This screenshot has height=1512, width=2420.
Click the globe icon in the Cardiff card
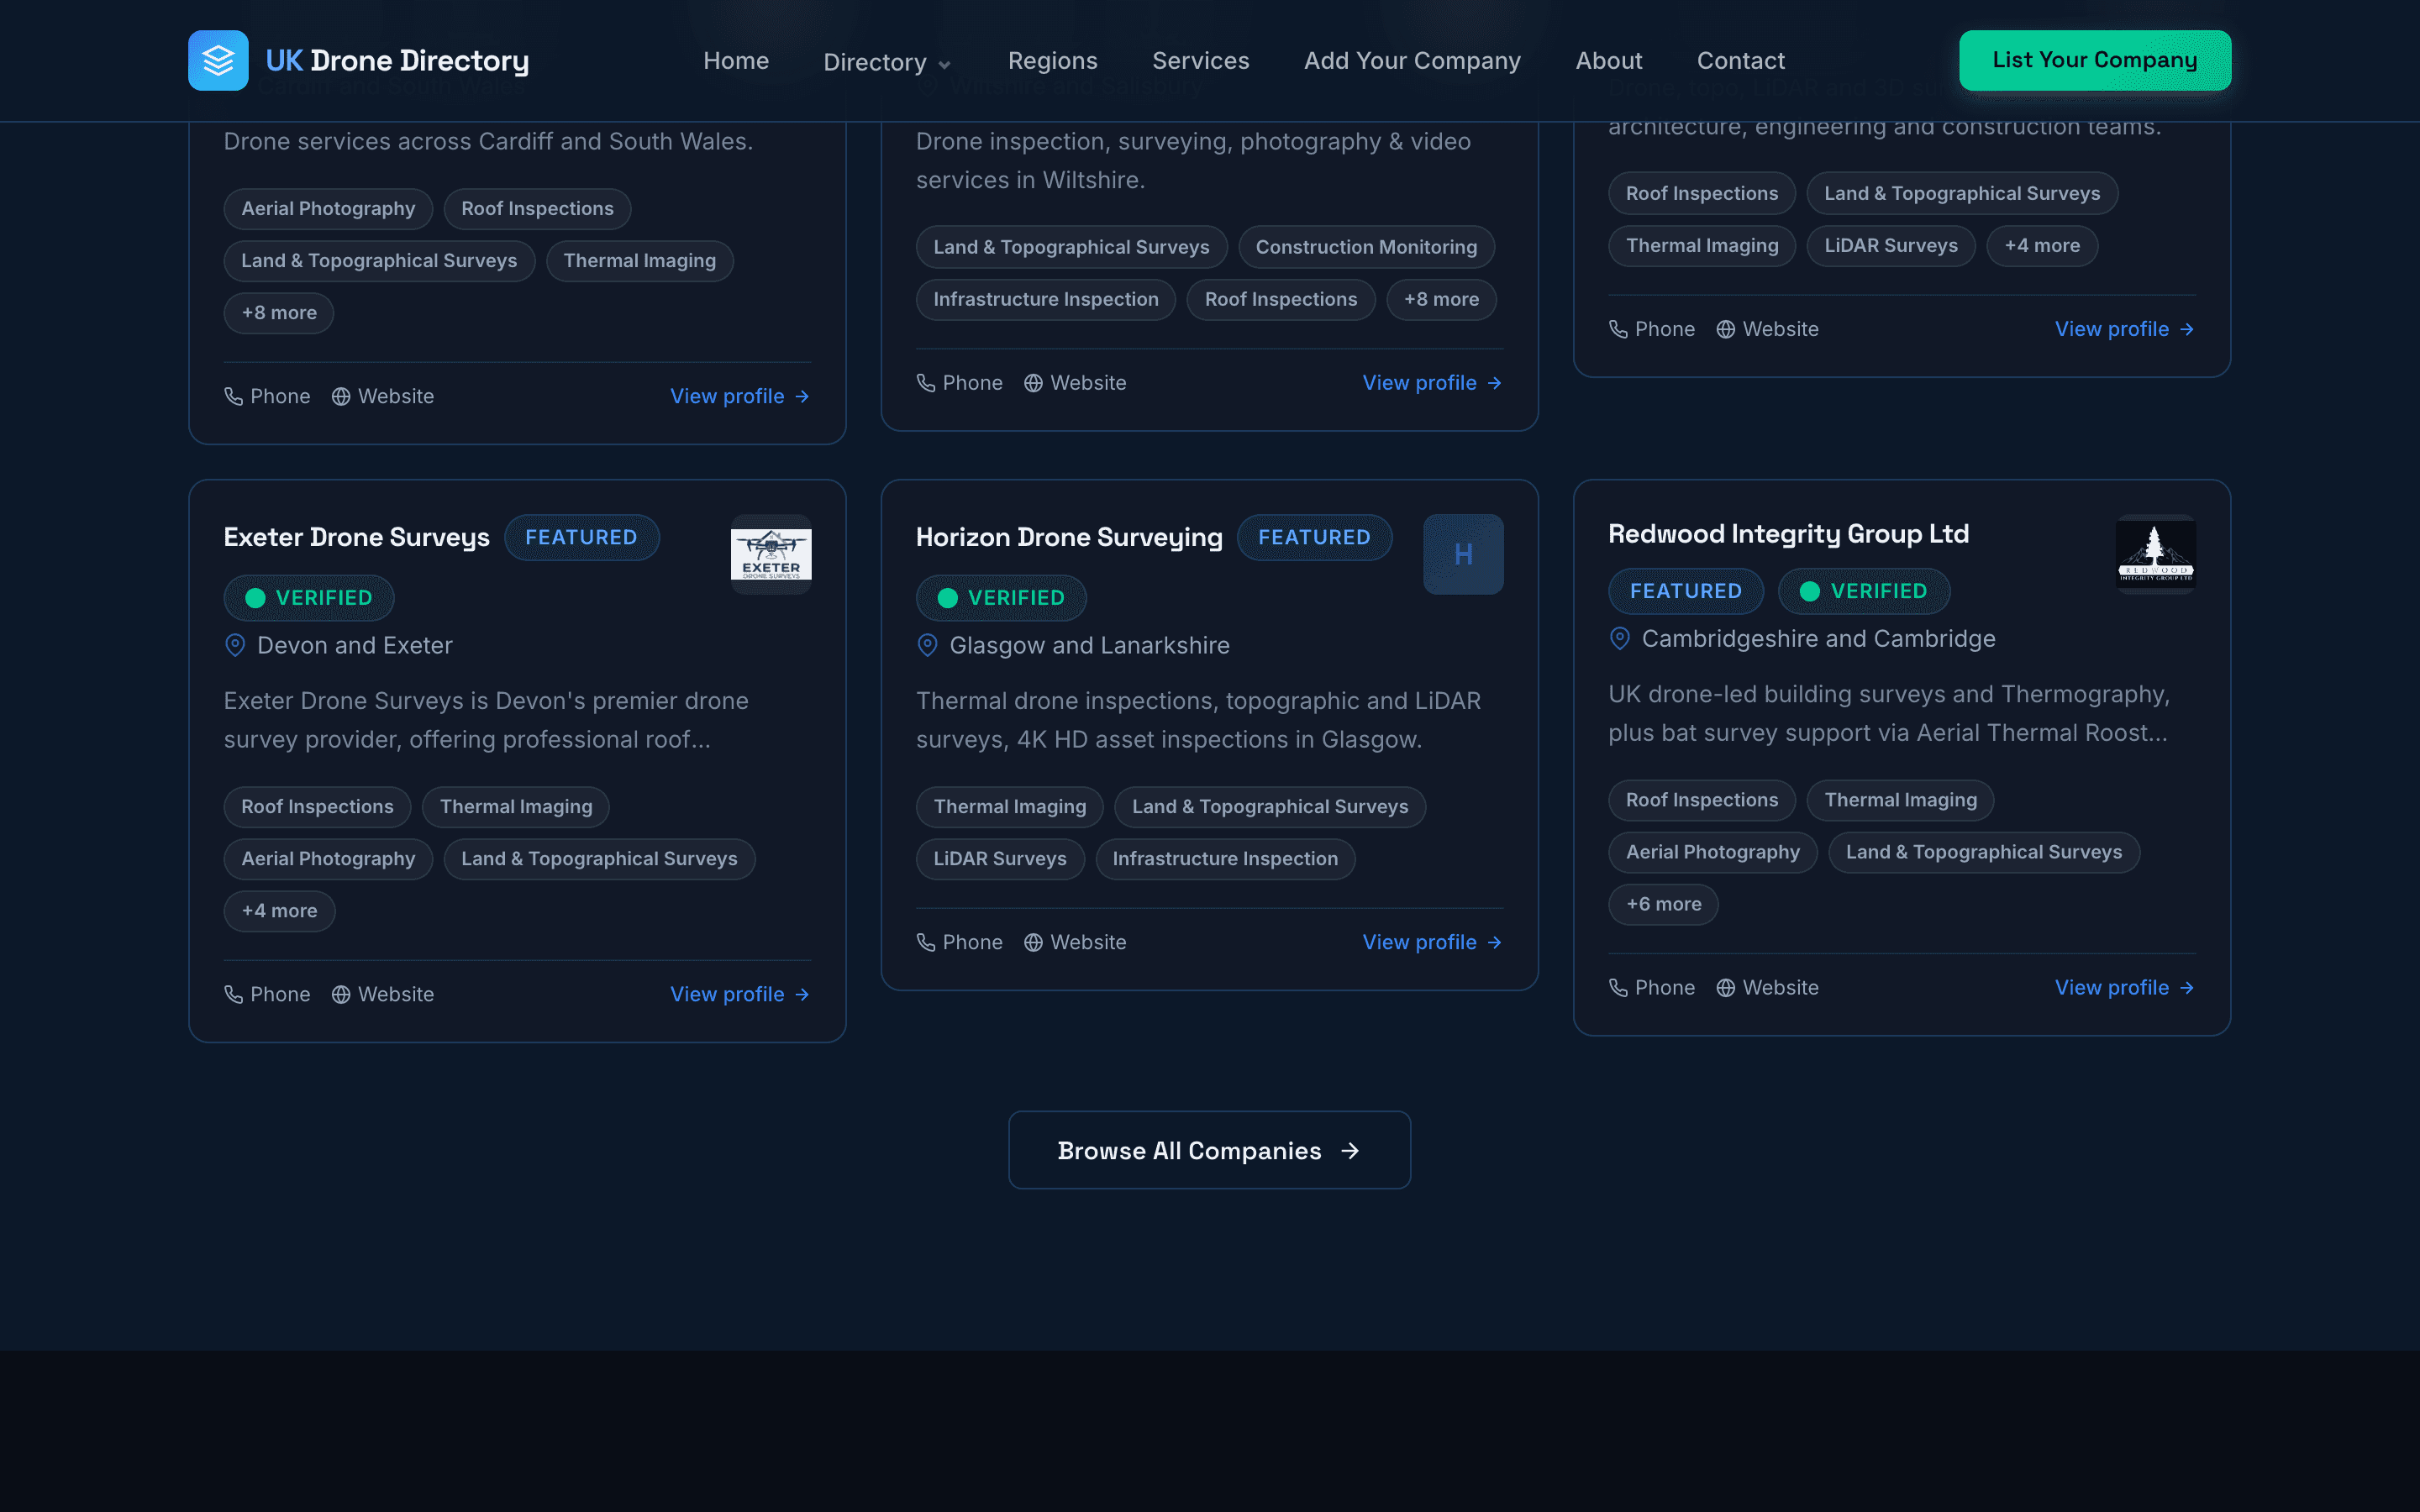pos(341,396)
